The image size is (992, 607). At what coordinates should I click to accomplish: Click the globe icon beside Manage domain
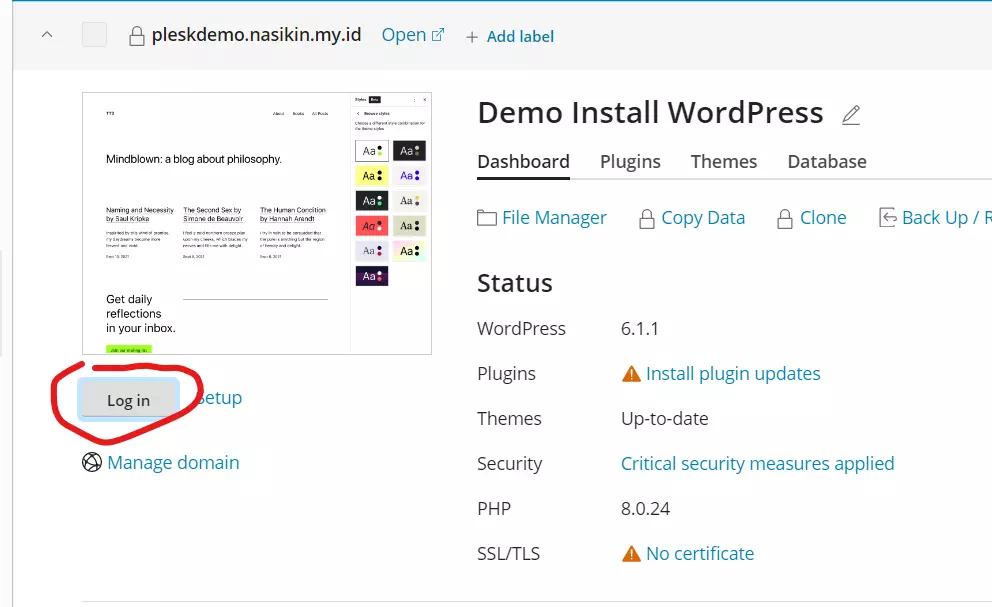[92, 463]
